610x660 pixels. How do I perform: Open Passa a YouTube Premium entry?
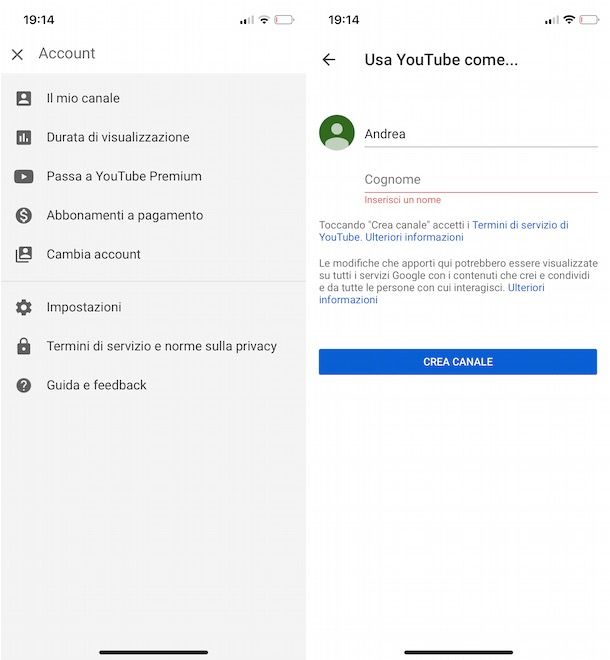(153, 176)
